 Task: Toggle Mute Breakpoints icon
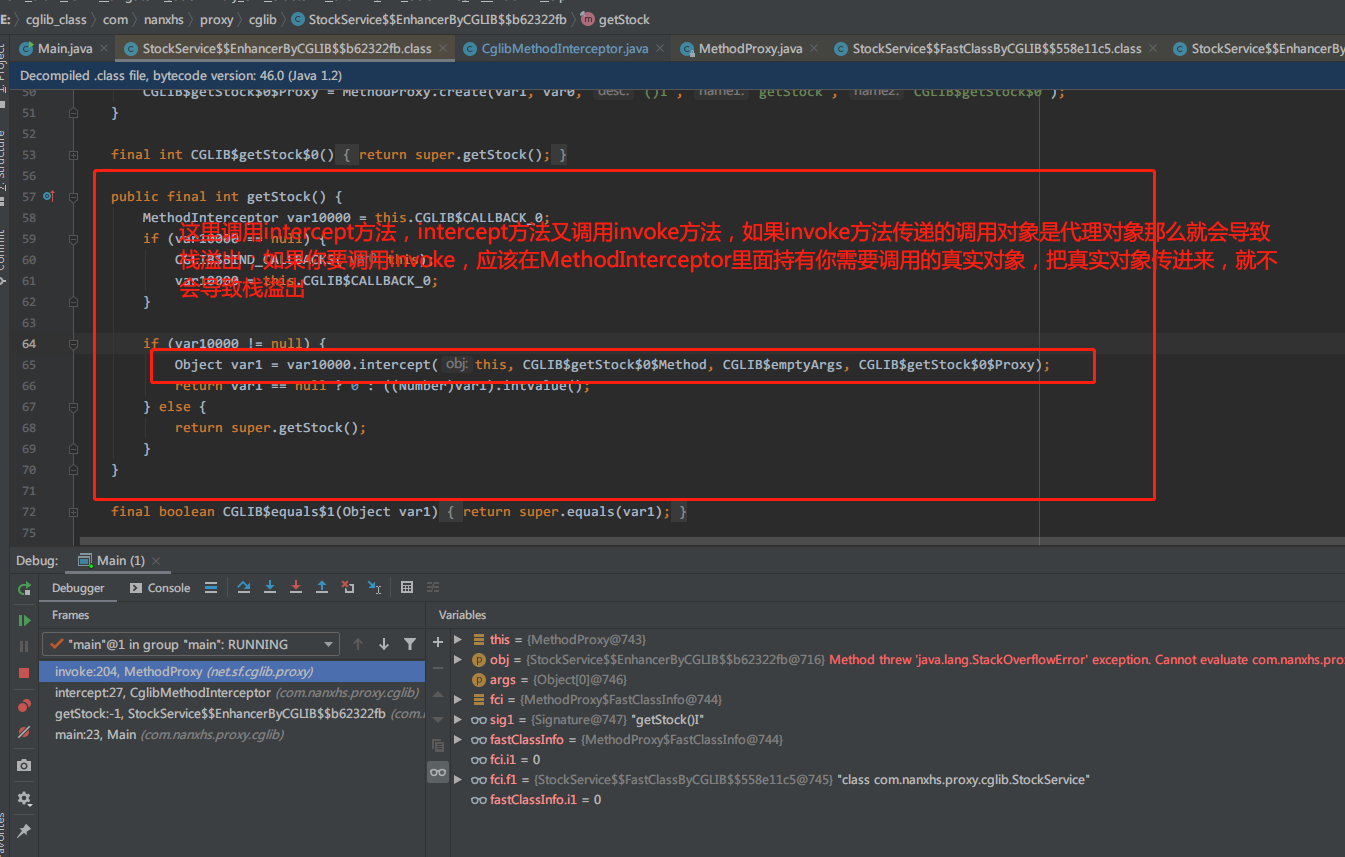pyautogui.click(x=24, y=732)
